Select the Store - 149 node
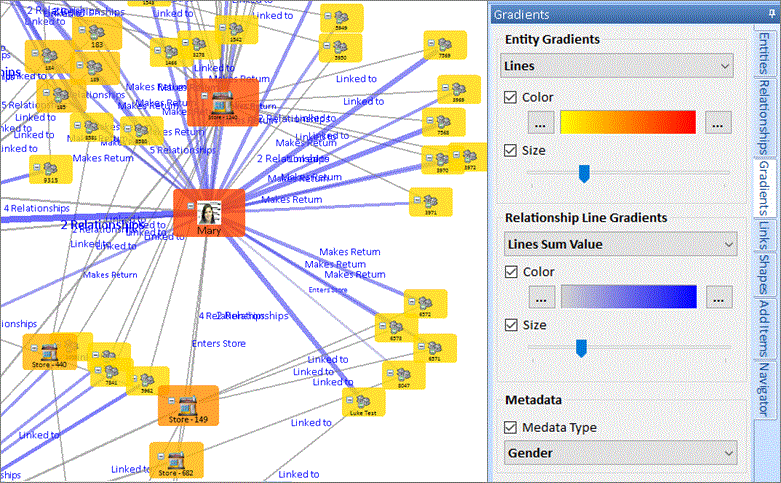 click(187, 406)
